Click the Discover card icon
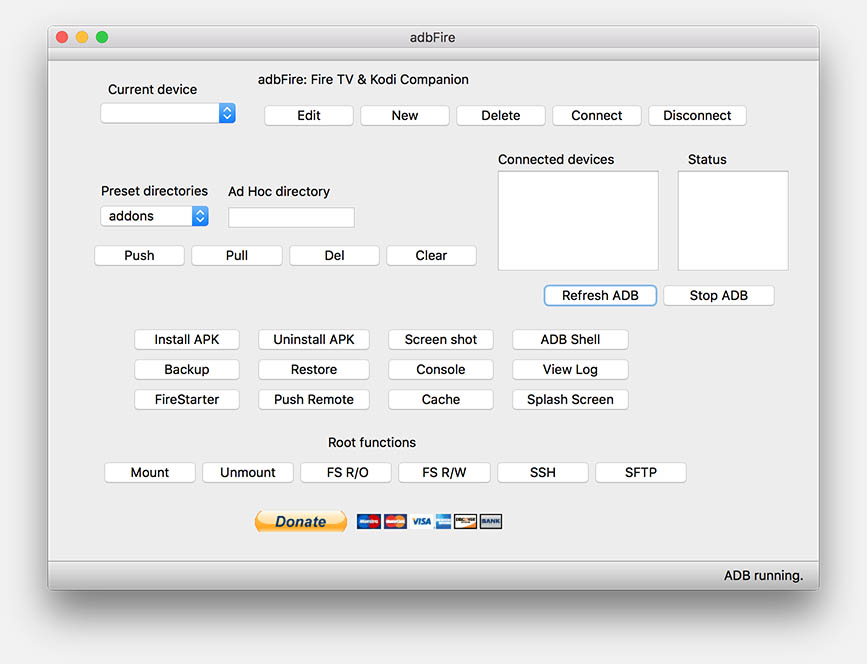 465,521
